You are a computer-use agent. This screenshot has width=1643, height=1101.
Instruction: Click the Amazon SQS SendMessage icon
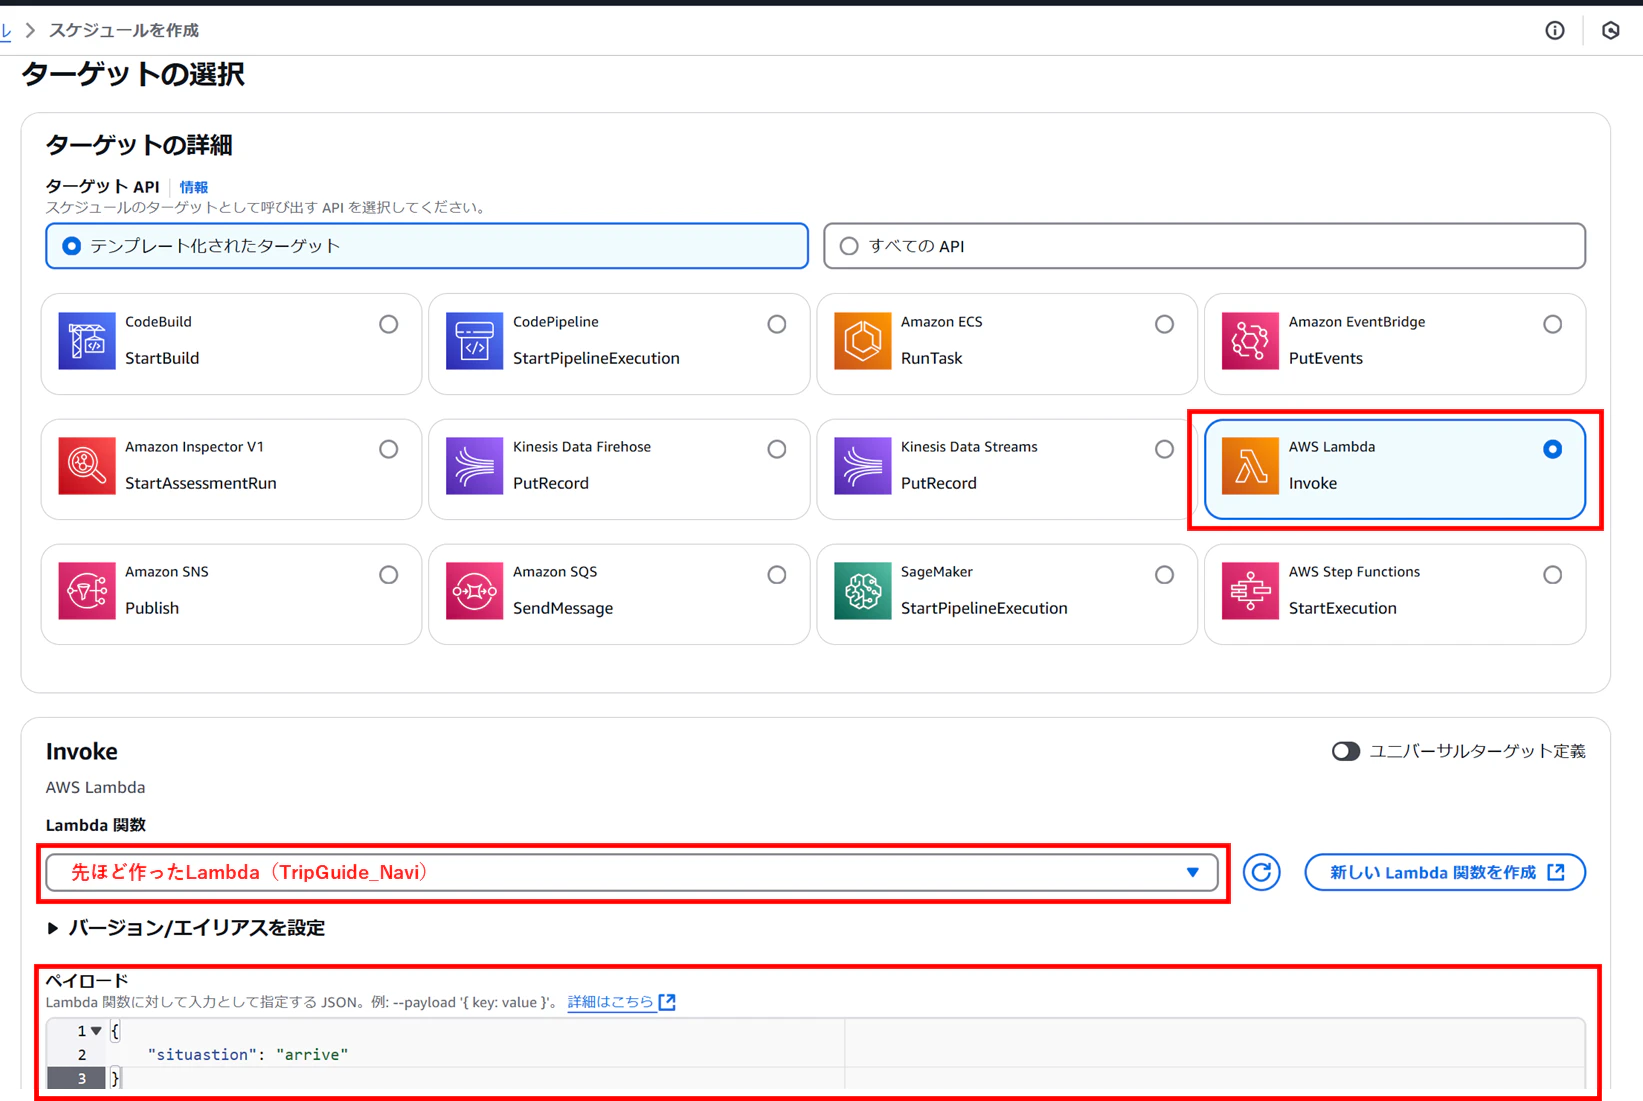[x=474, y=591]
